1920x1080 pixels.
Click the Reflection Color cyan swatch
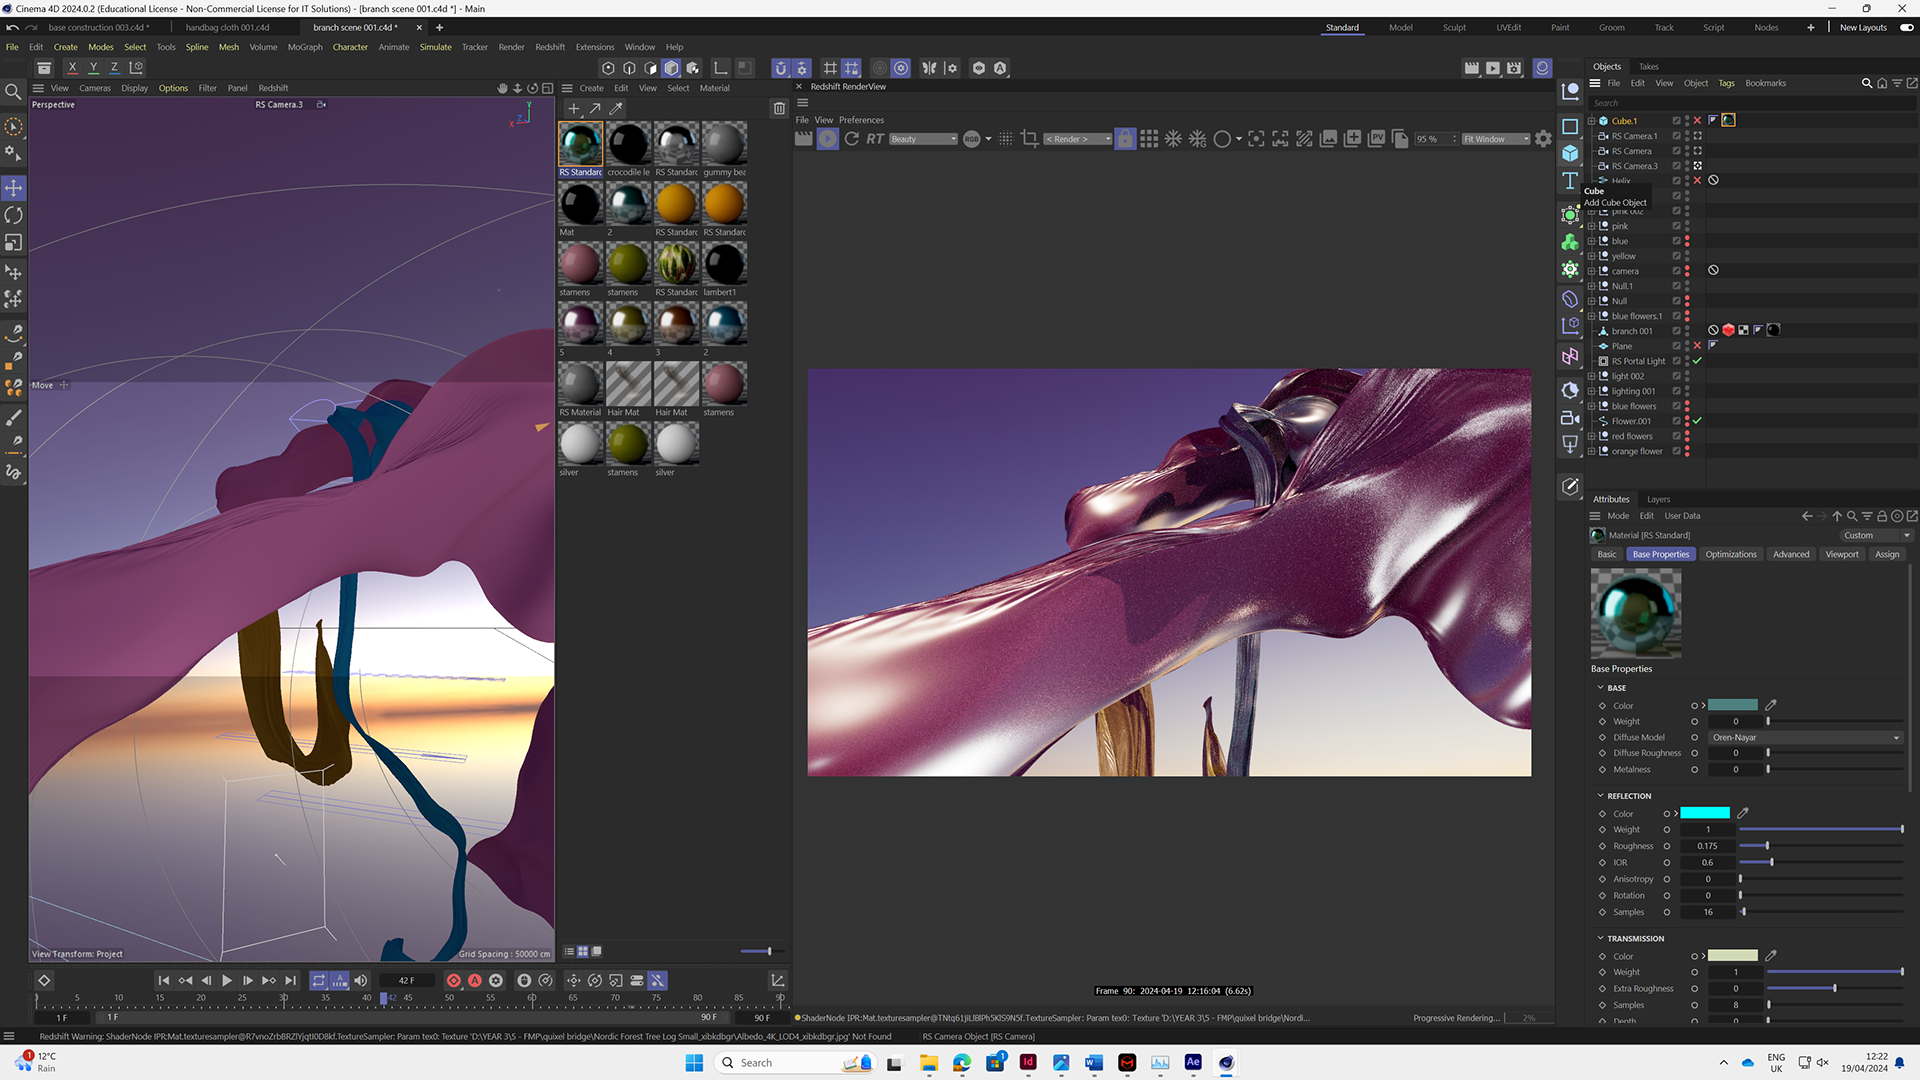coord(1705,813)
